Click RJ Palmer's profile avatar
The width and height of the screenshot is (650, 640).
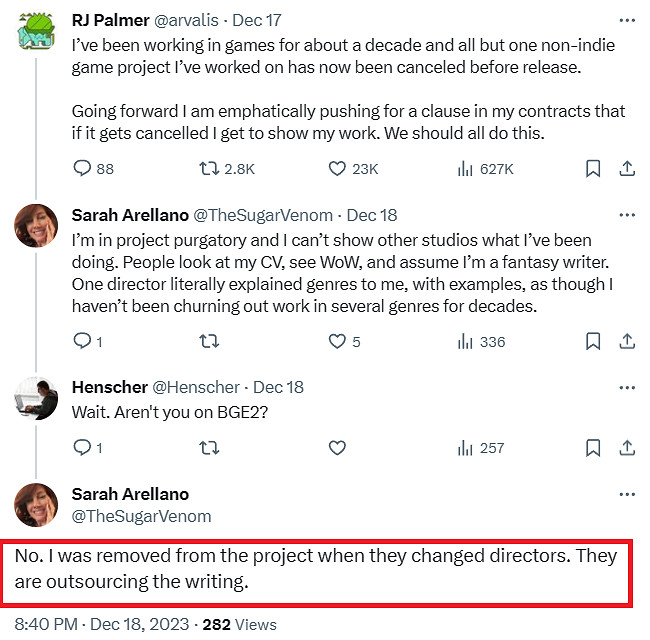click(x=35, y=36)
